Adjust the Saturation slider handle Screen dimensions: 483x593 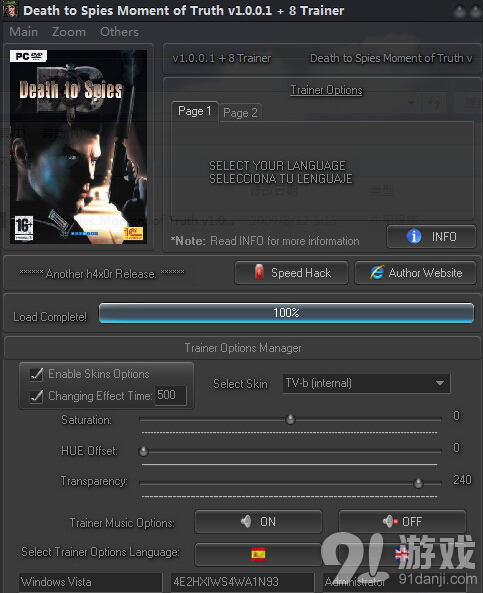coord(290,419)
